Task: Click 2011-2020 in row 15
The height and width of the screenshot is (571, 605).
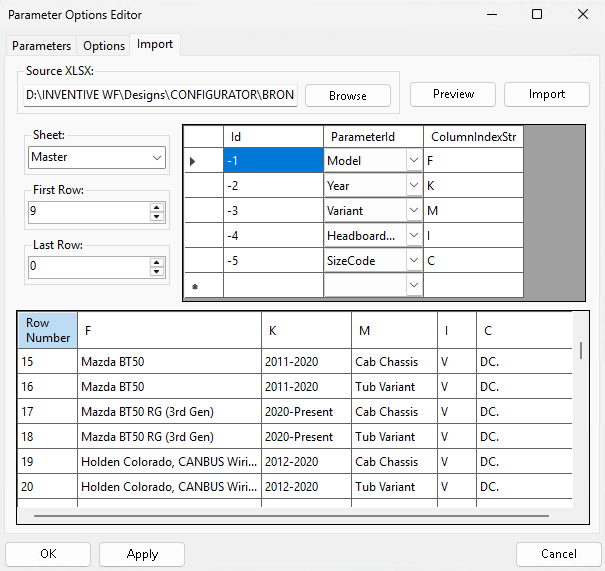Action: point(306,362)
